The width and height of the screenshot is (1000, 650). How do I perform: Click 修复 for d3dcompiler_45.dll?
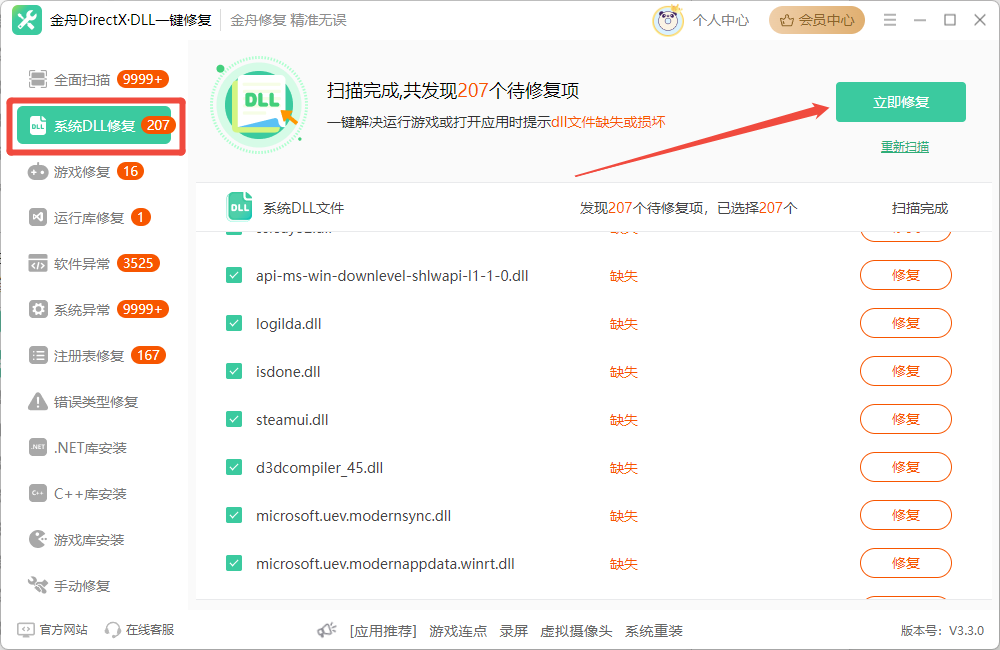906,467
